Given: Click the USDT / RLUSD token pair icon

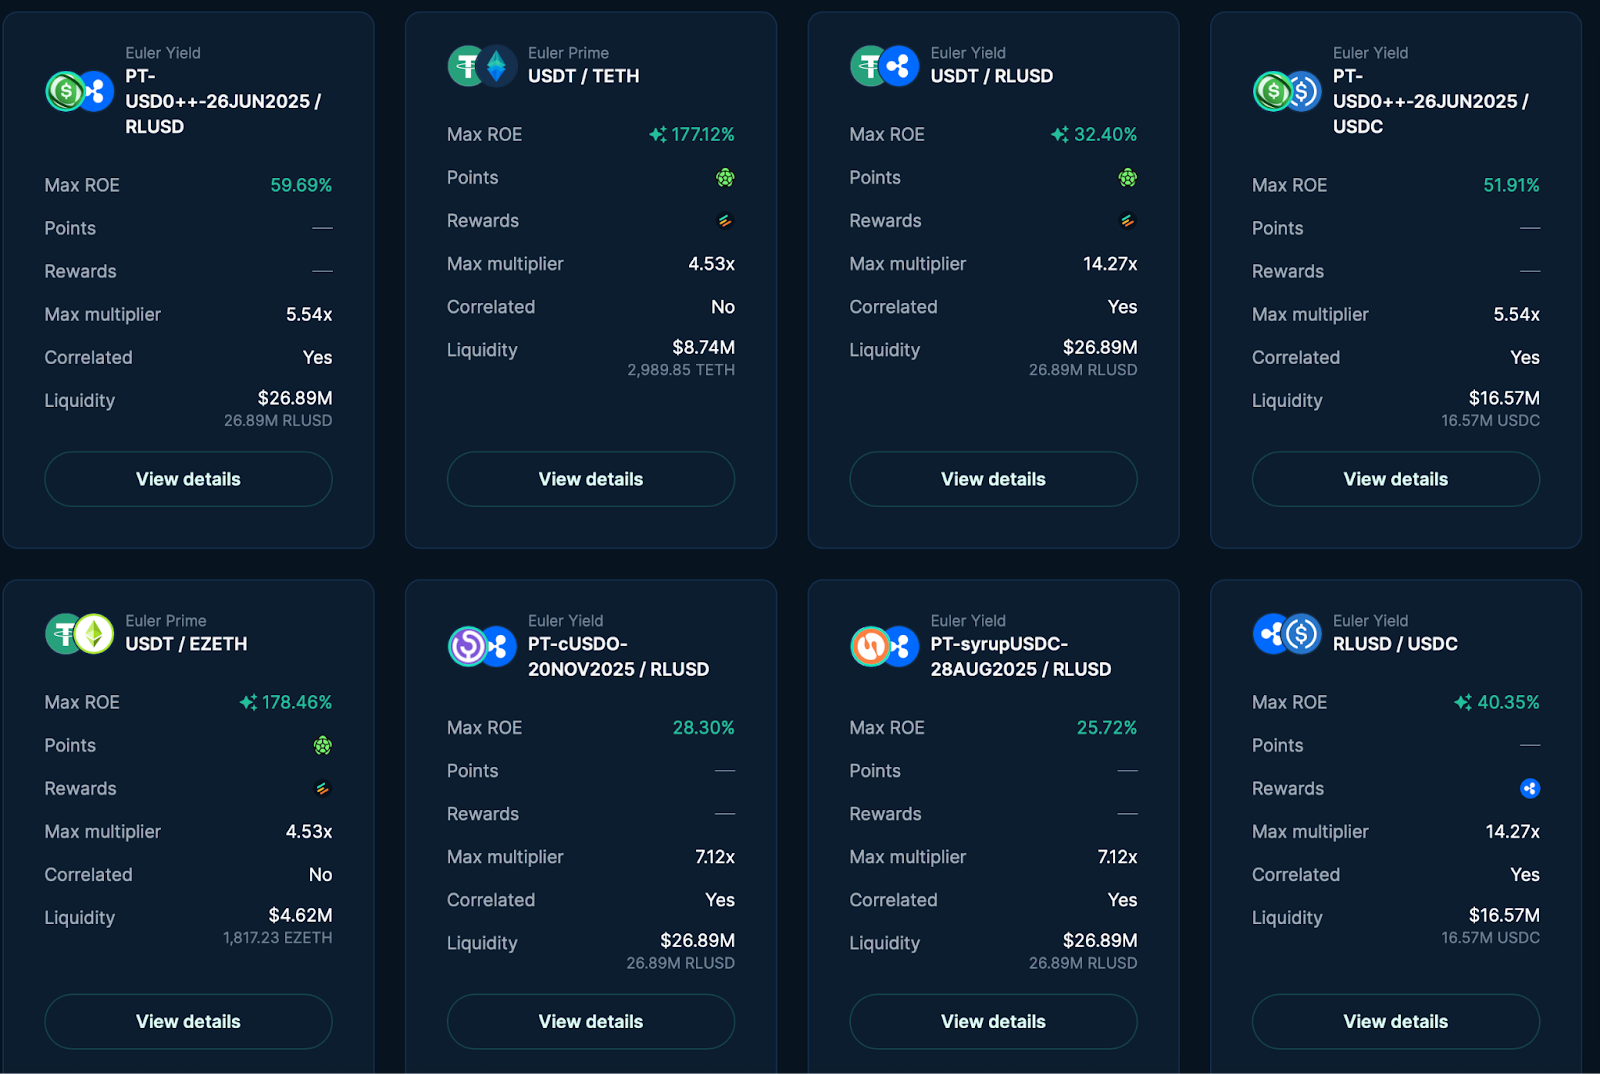Looking at the screenshot, I should pyautogui.click(x=885, y=67).
